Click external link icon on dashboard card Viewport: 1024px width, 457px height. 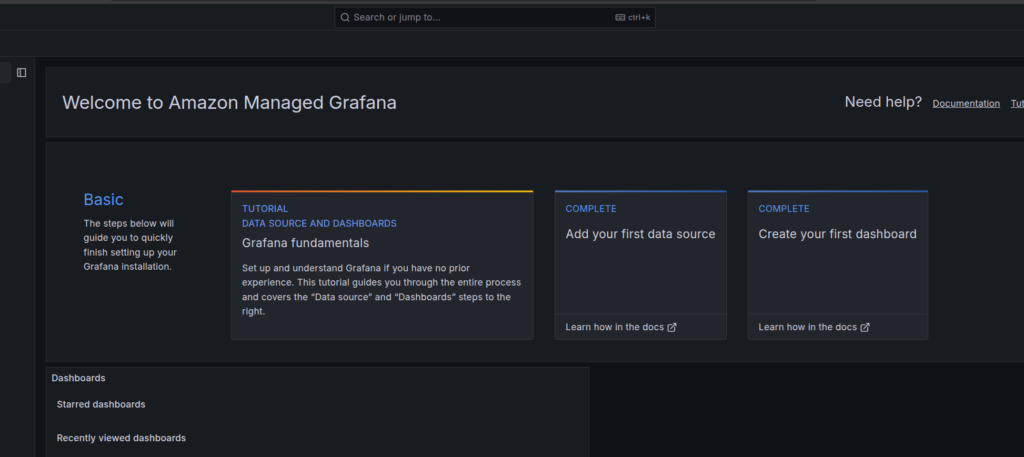(x=865, y=327)
